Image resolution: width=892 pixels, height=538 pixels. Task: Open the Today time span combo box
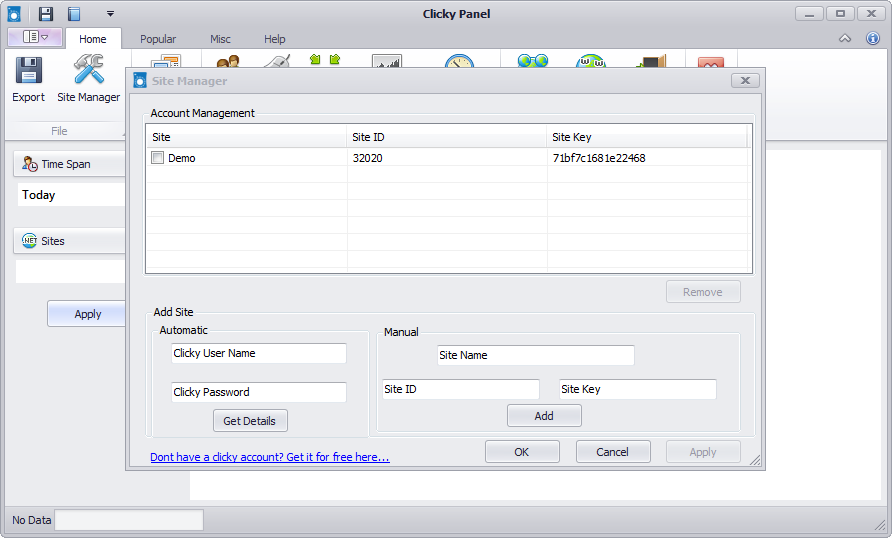(x=71, y=195)
